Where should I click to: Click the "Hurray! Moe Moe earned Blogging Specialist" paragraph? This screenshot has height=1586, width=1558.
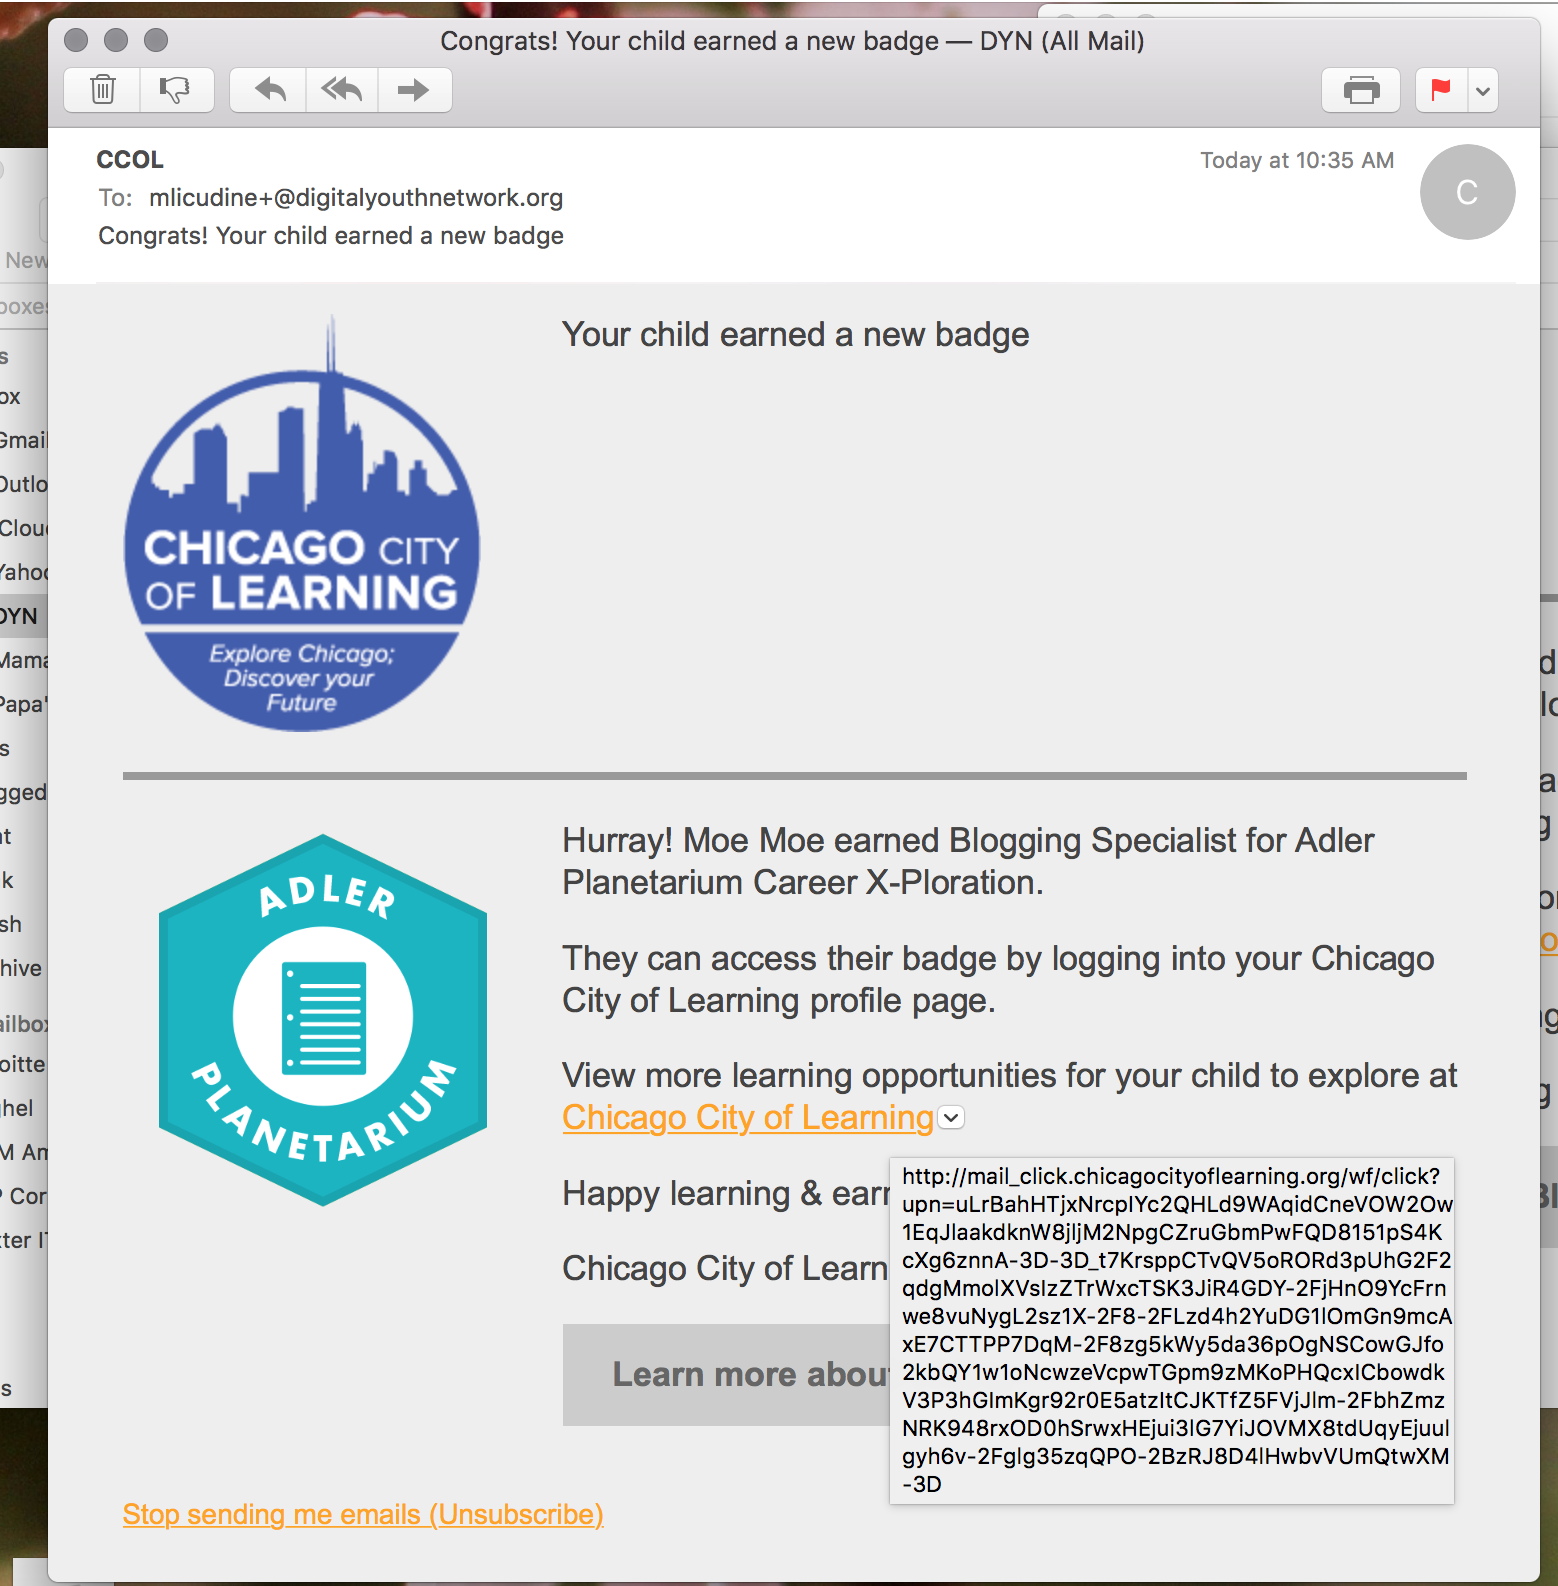[968, 861]
